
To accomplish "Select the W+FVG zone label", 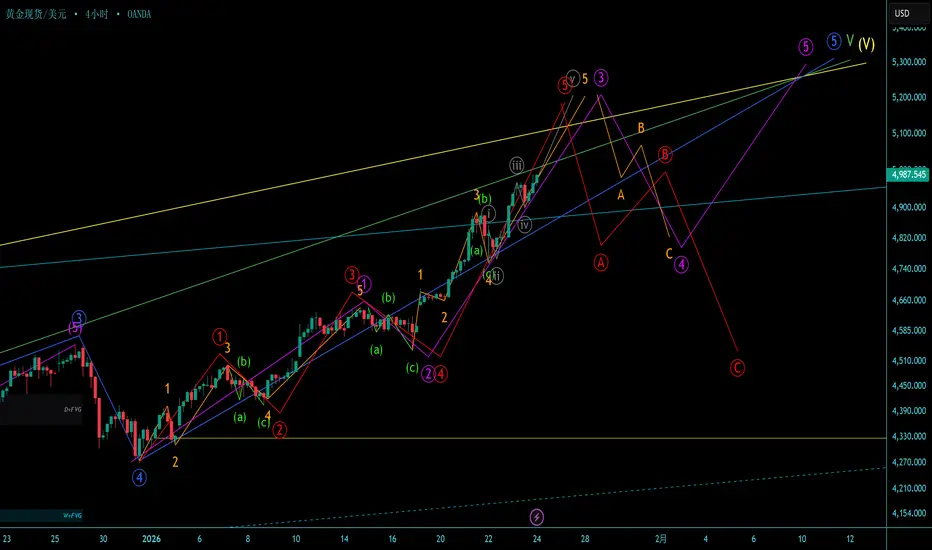I will pos(72,516).
